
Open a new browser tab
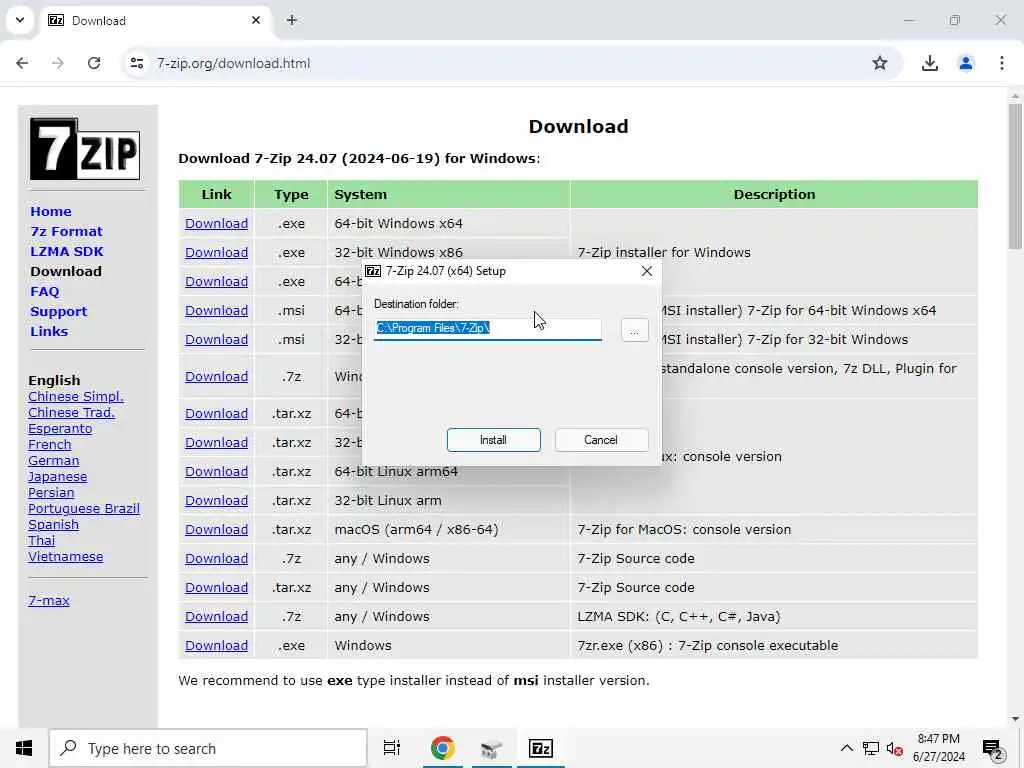click(292, 20)
